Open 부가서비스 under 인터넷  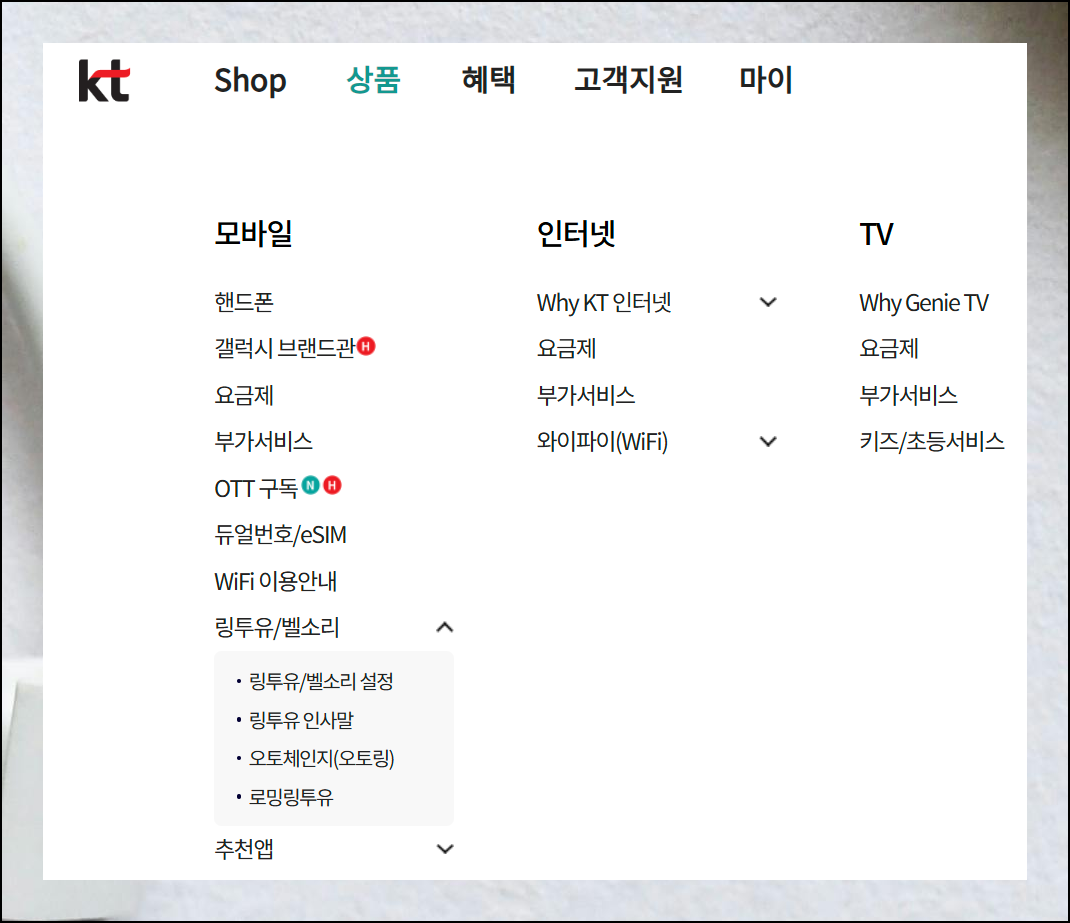[586, 395]
